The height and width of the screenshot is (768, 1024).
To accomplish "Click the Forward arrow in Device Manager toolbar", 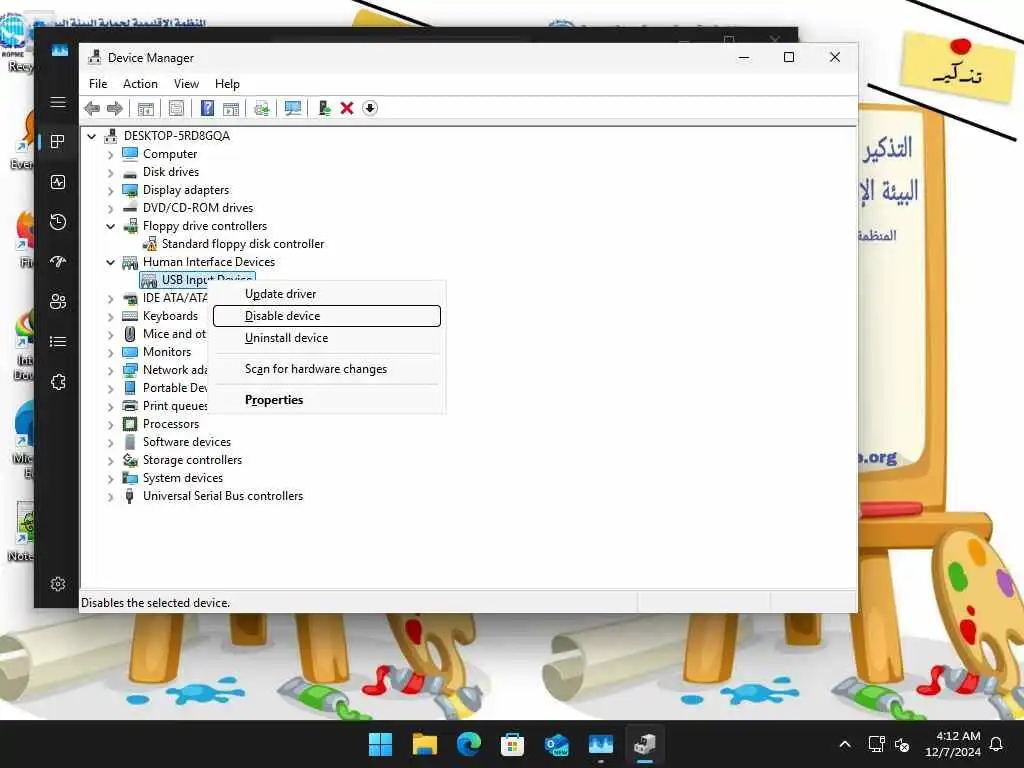I will [114, 108].
